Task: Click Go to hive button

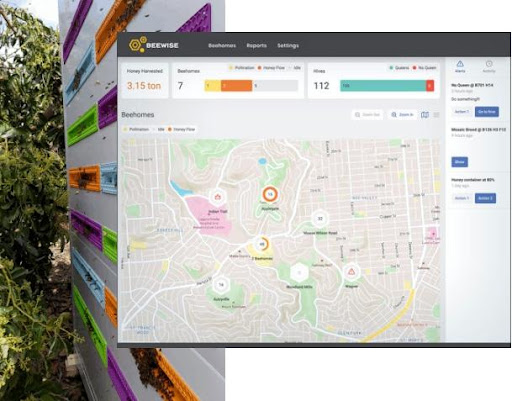Action: [487, 112]
